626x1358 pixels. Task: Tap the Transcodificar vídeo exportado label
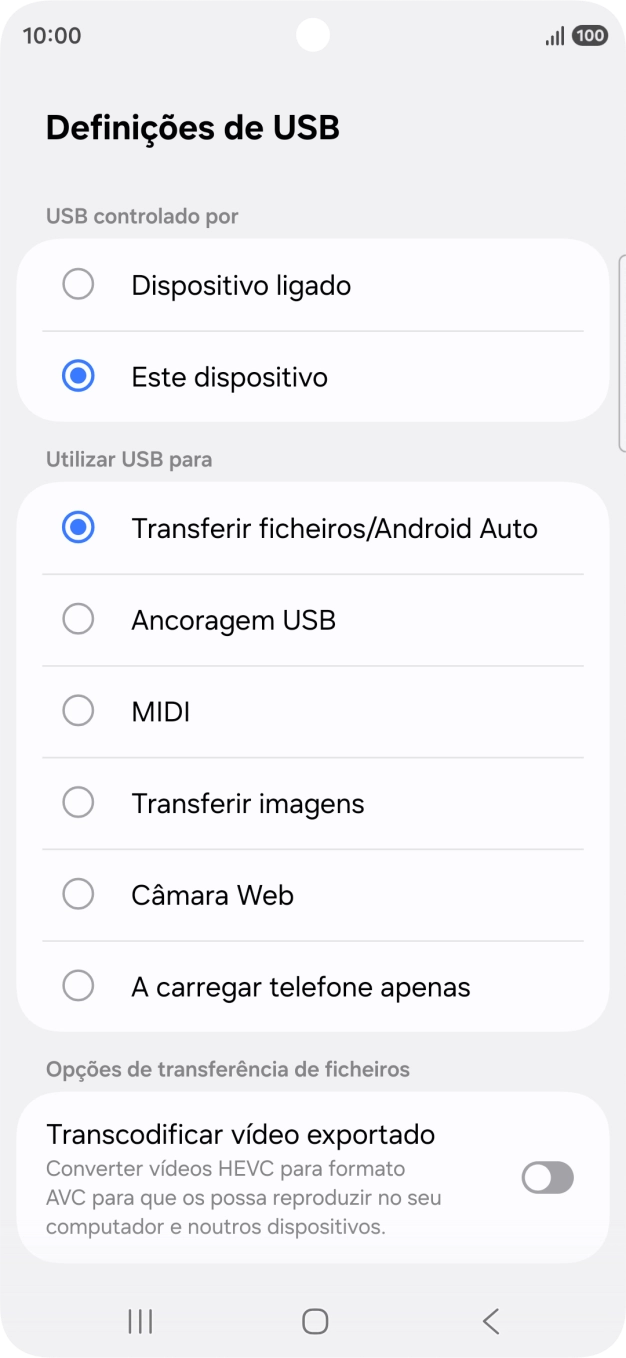point(240,1134)
